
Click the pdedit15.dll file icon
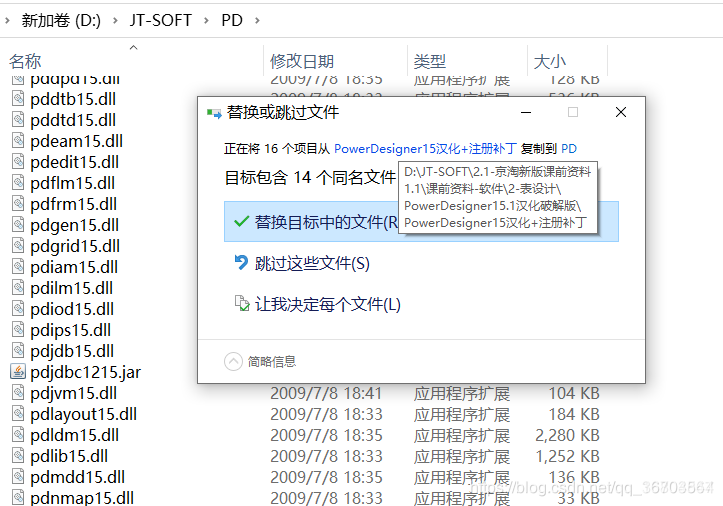pos(18,162)
